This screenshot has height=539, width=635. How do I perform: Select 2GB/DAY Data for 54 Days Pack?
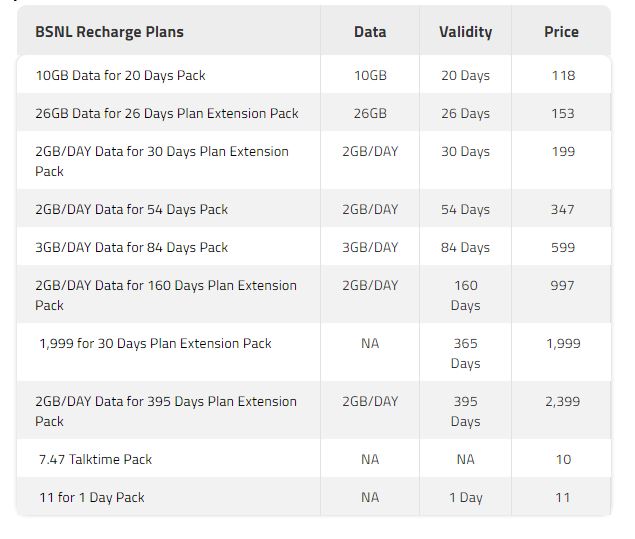(x=131, y=209)
